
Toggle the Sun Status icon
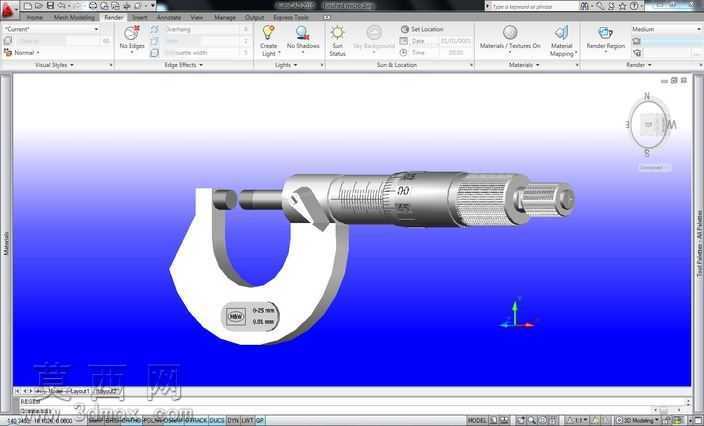click(337, 33)
